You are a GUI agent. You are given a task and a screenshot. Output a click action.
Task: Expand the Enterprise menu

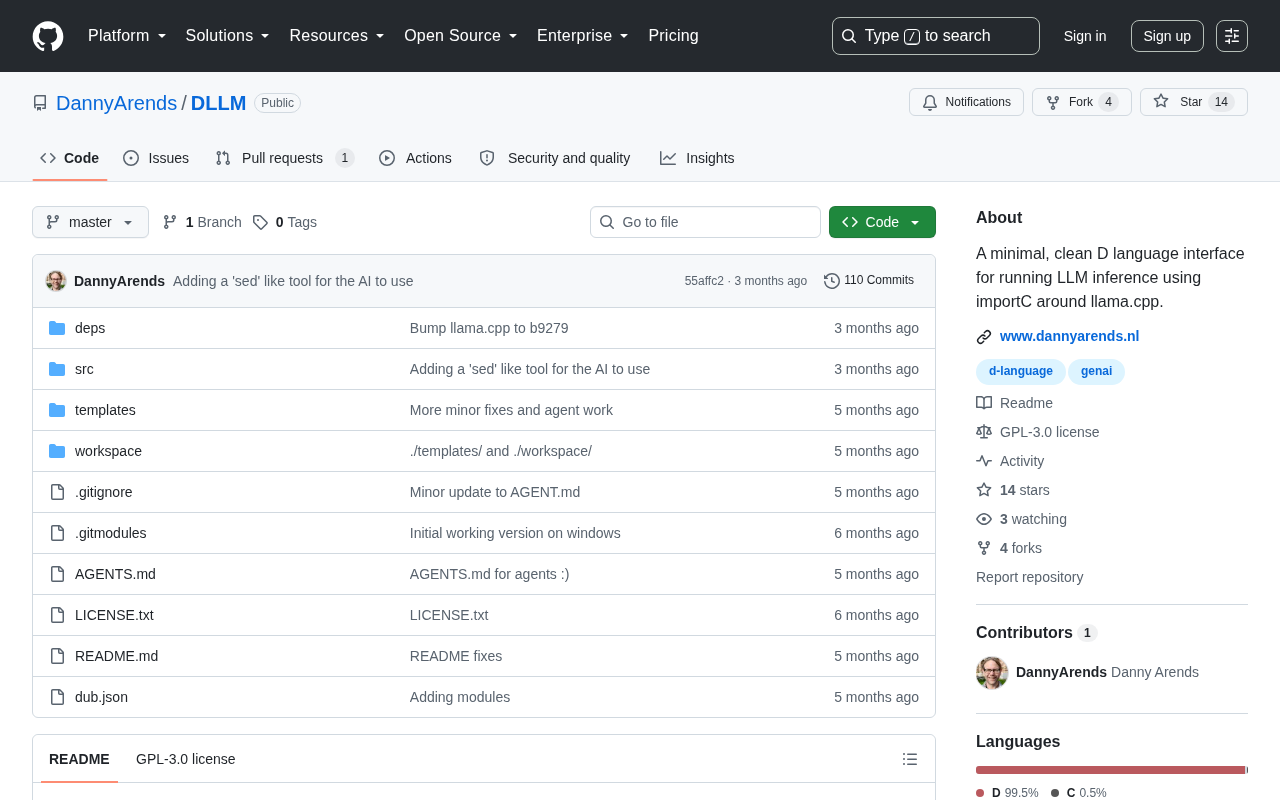pos(583,36)
